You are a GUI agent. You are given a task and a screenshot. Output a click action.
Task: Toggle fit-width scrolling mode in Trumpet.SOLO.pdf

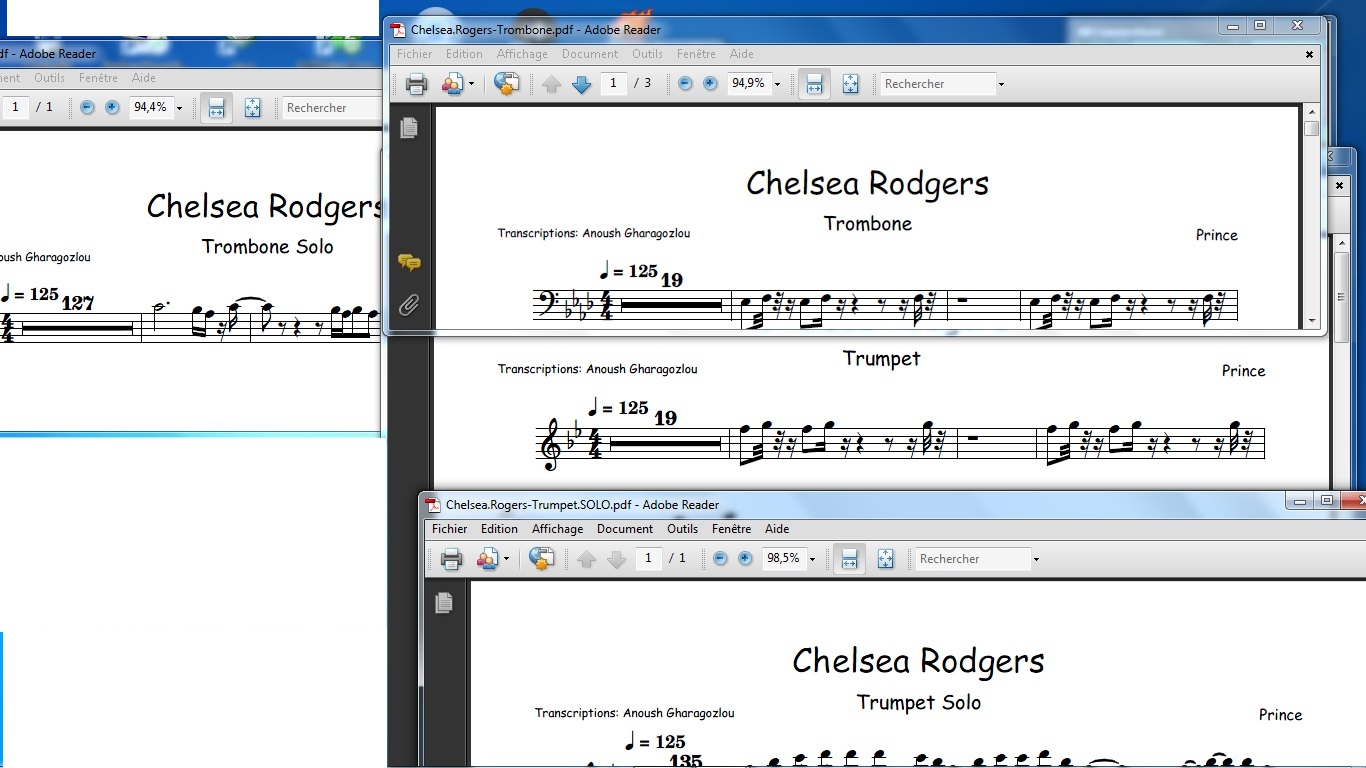pyautogui.click(x=849, y=559)
